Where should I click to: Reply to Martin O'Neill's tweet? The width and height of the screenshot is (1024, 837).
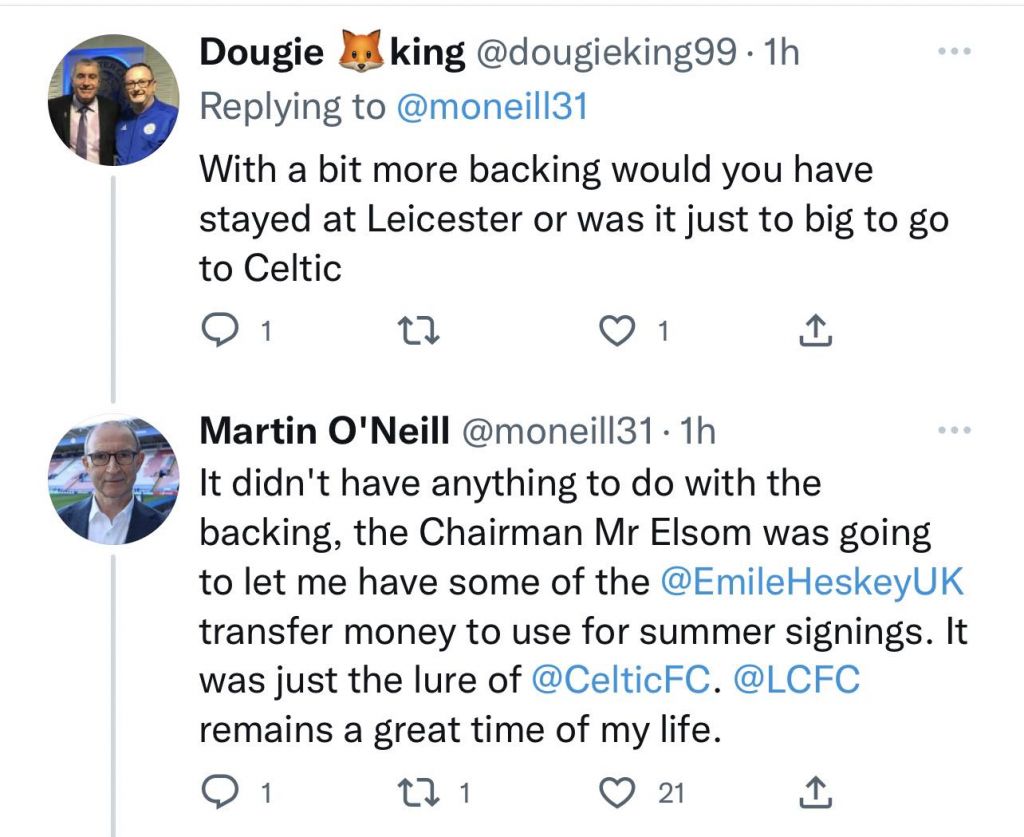click(215, 793)
